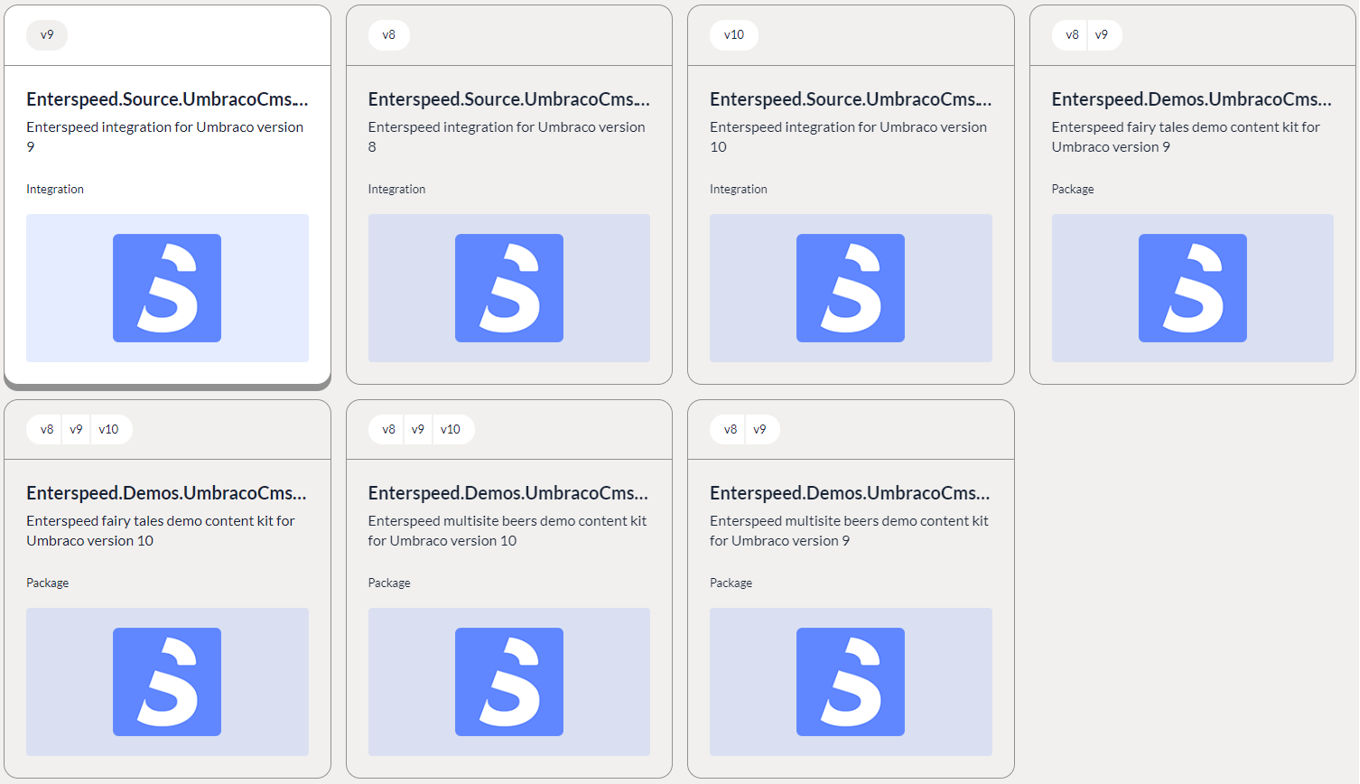Click v9 tag on multisite beers version 10 card
1360x784 pixels.
[418, 429]
